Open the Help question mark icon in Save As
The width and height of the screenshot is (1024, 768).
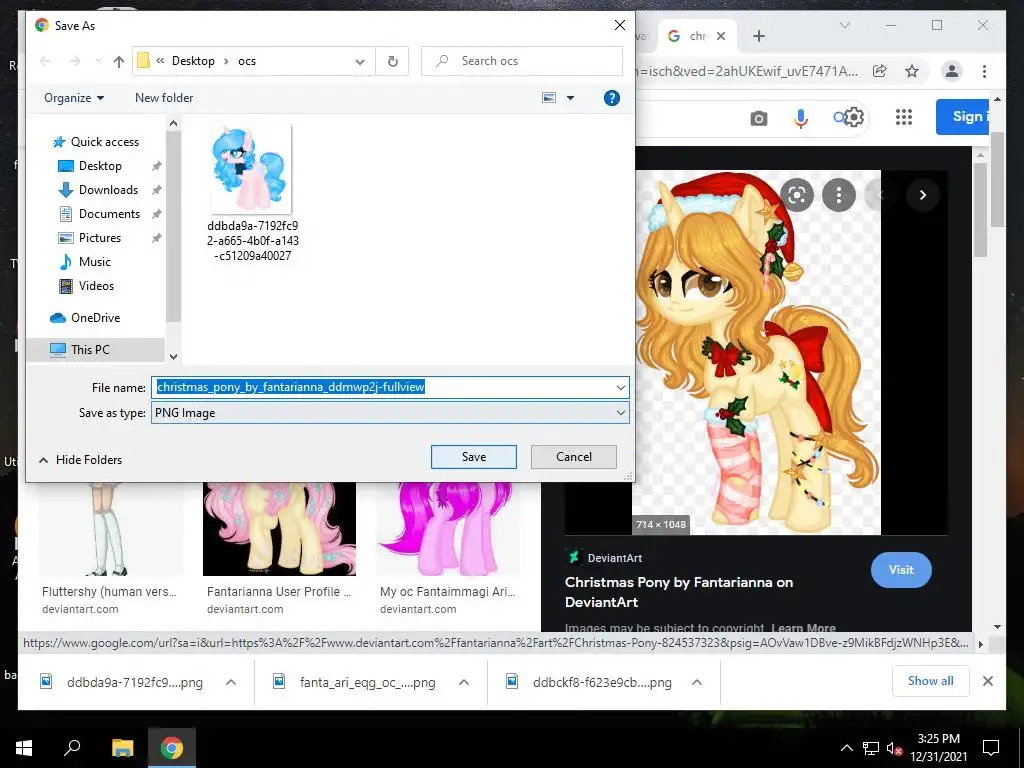[x=611, y=98]
